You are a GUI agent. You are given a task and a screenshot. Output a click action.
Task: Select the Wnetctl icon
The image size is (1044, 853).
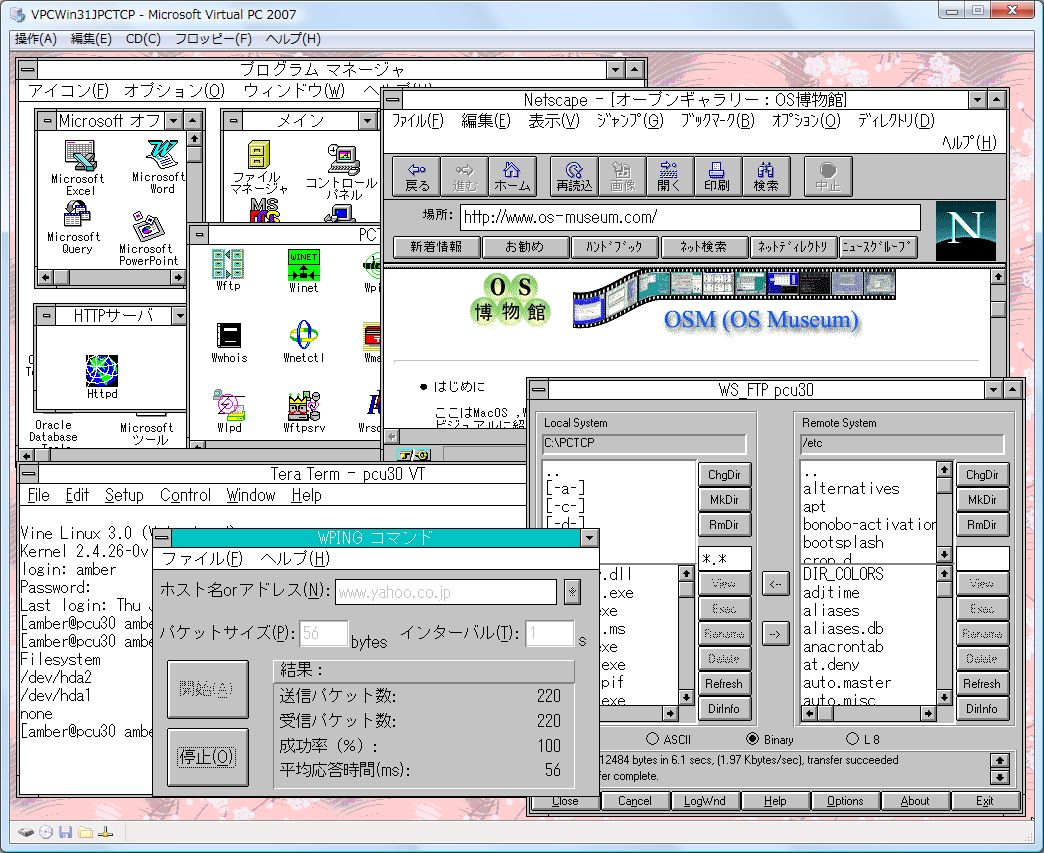304,342
